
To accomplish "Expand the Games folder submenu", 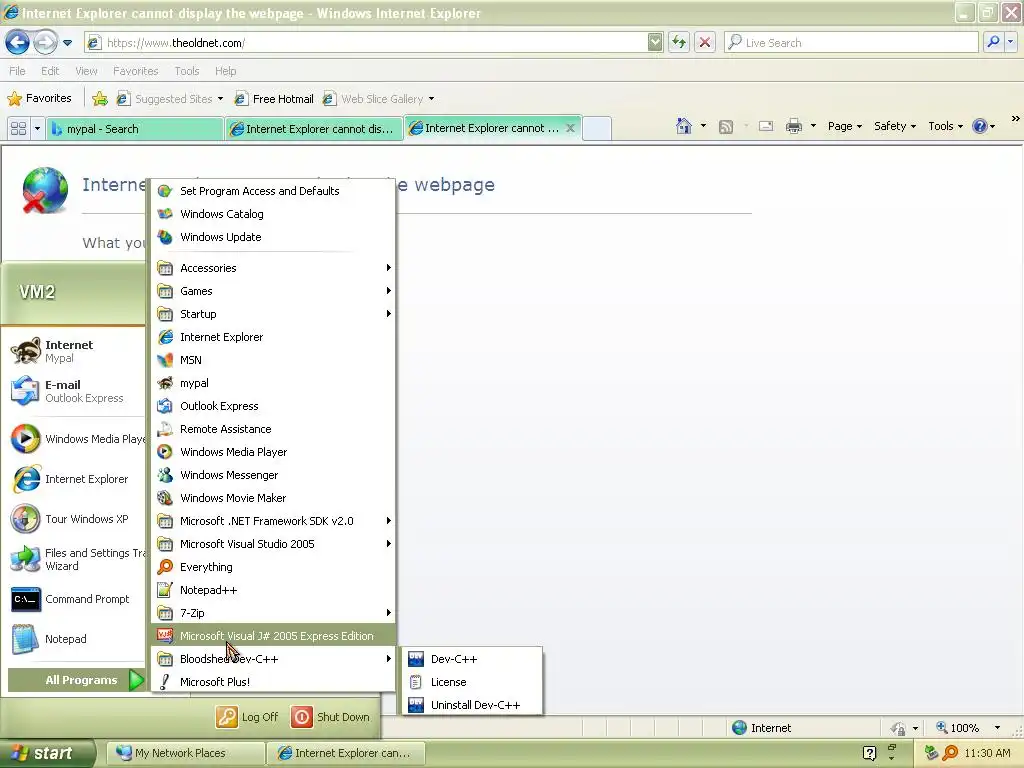I will 274,291.
